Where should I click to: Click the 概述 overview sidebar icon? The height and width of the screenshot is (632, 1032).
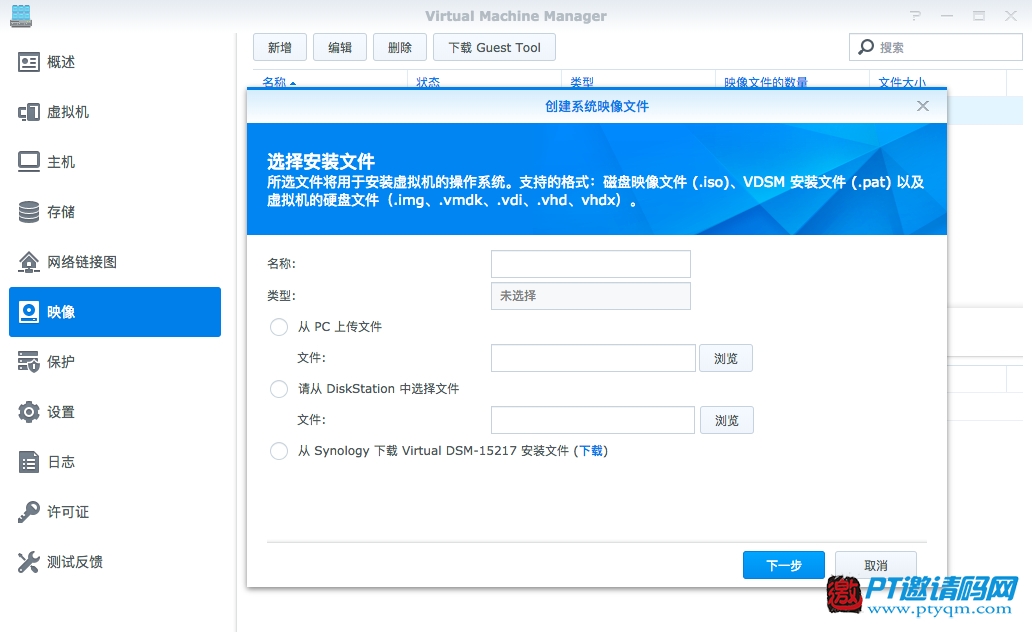(28, 63)
